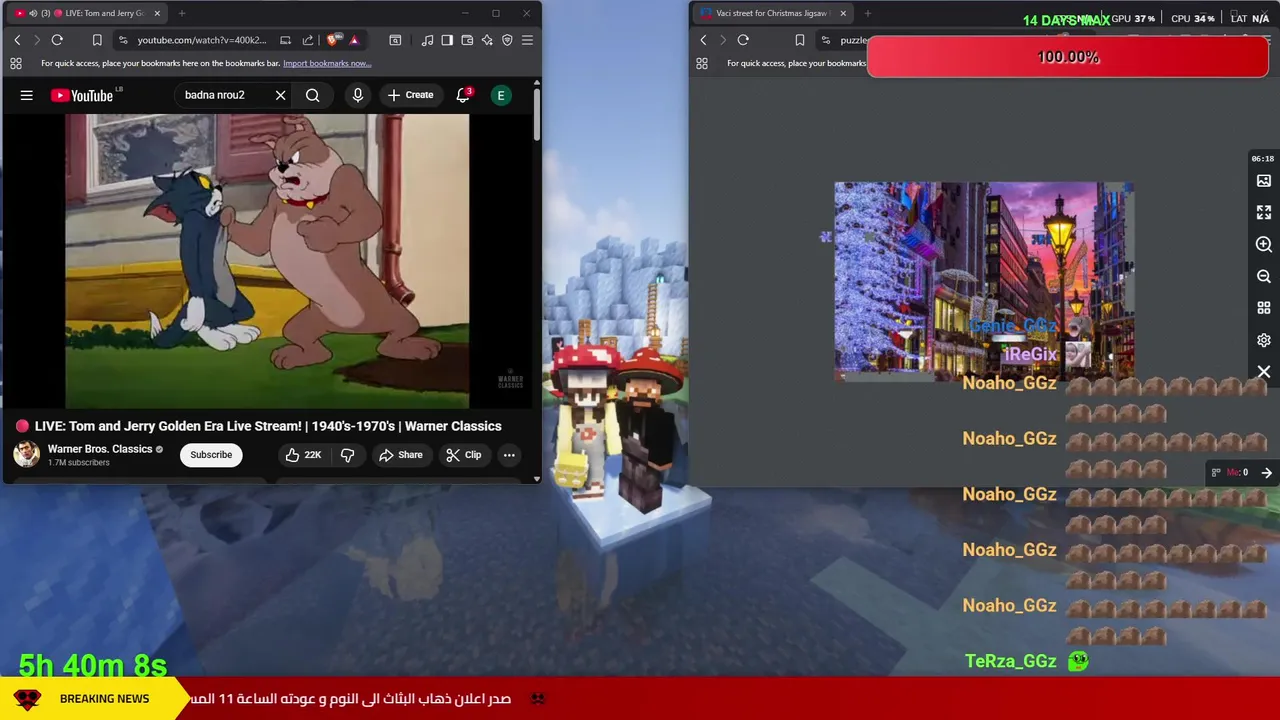Clip the live stream

[463, 455]
